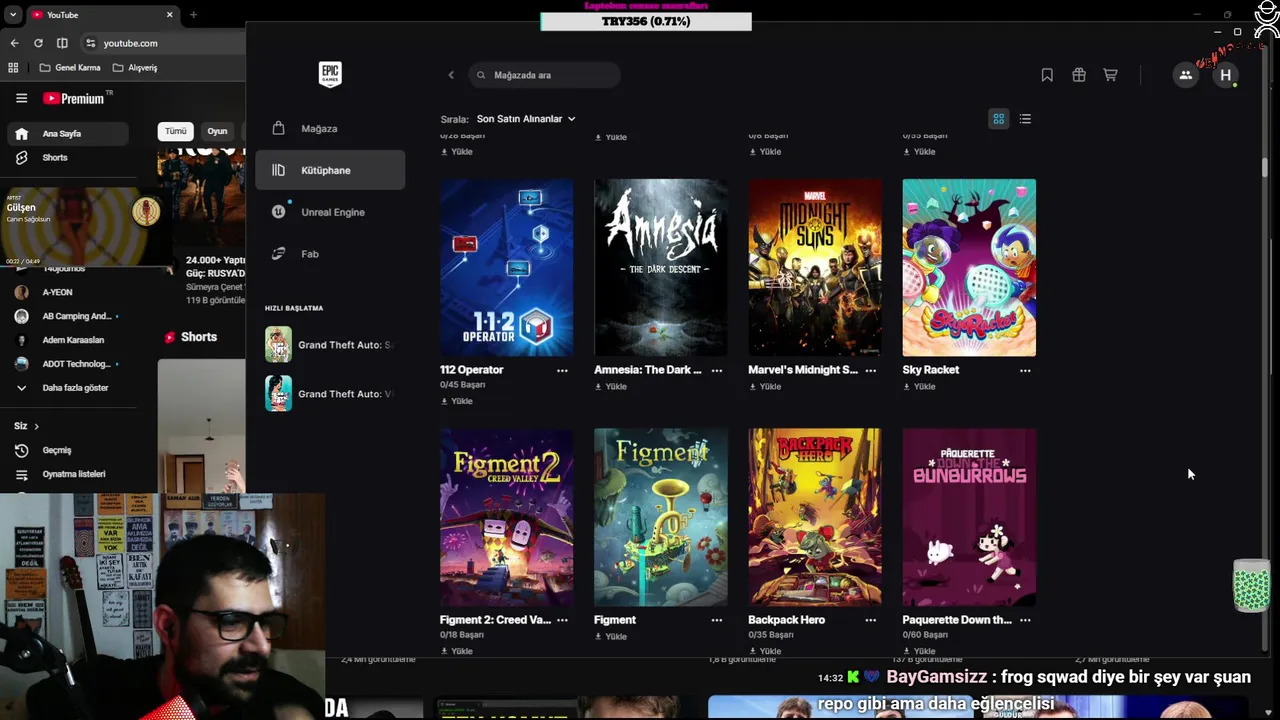Open a new browser tab
Image resolution: width=1280 pixels, height=720 pixels.
pos(193,15)
